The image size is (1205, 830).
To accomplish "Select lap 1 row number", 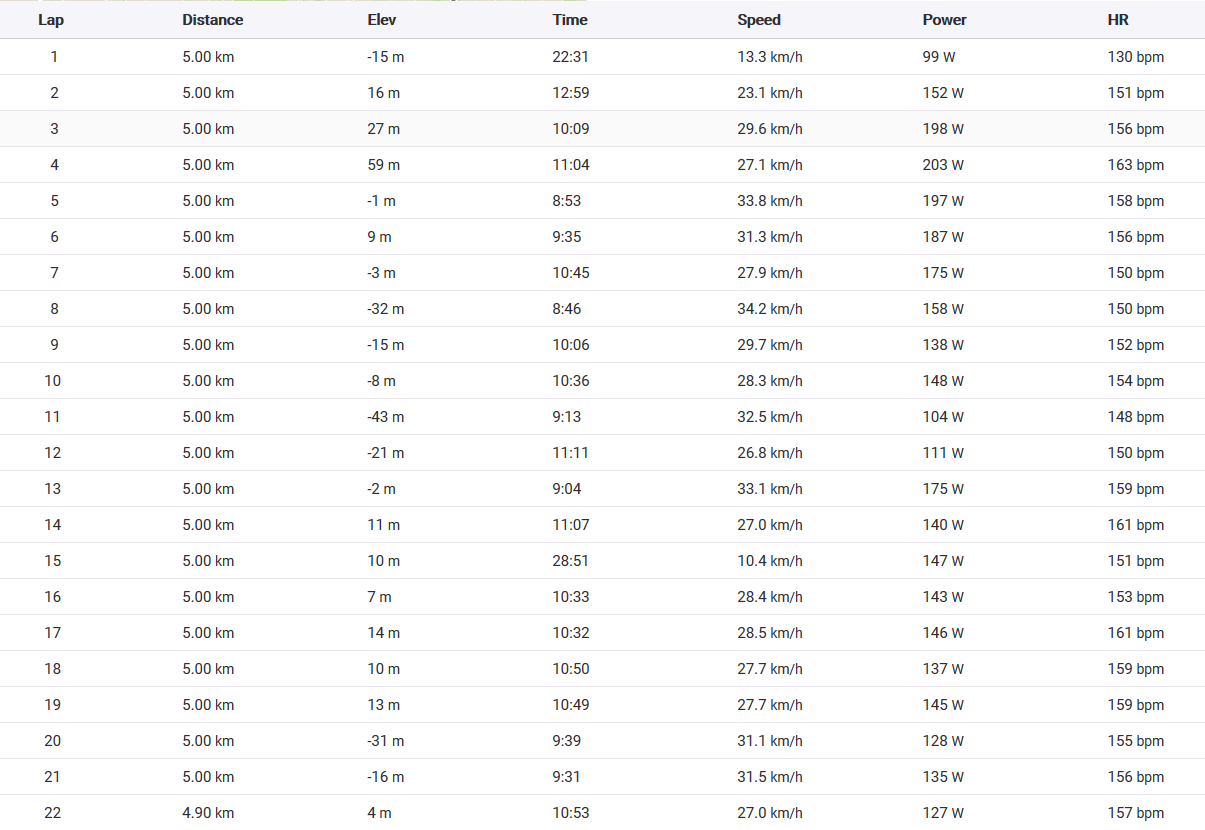I will [x=54, y=57].
